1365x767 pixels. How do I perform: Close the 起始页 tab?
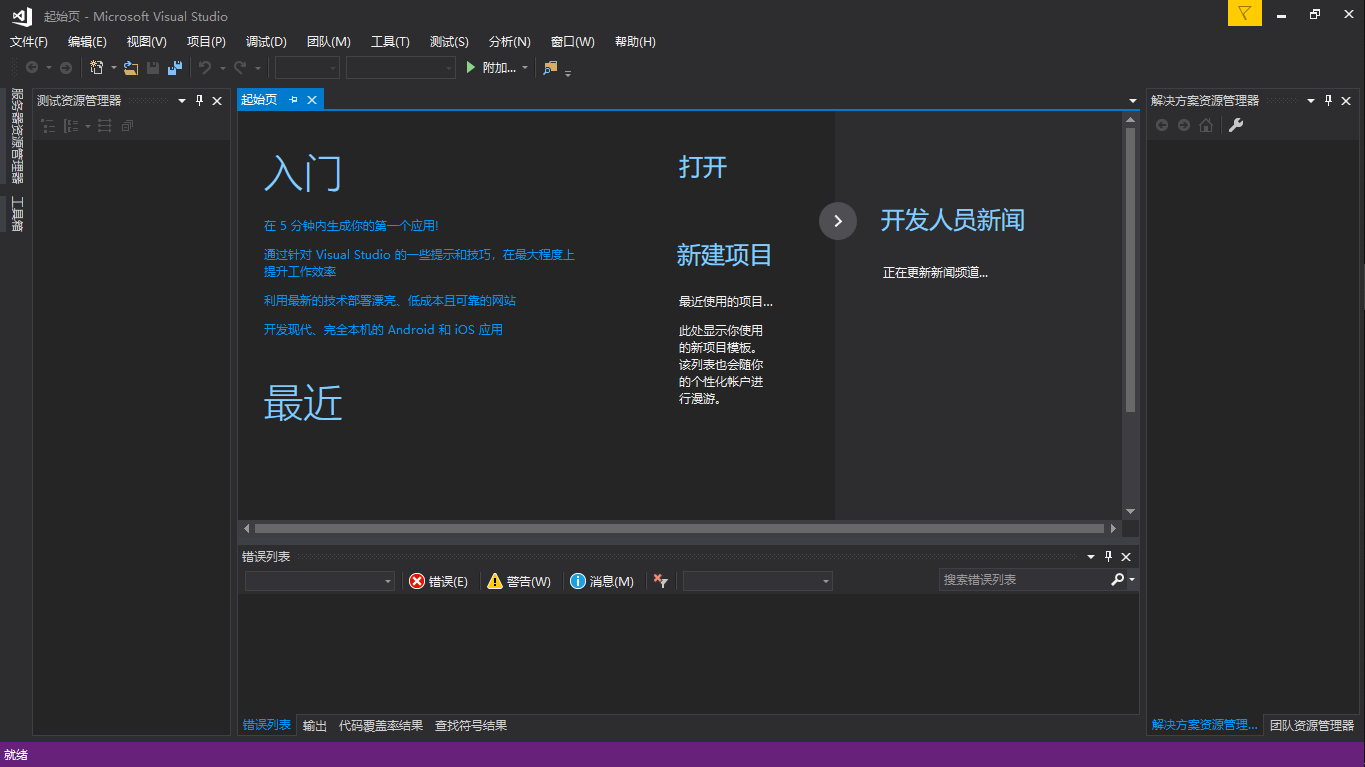pos(312,100)
